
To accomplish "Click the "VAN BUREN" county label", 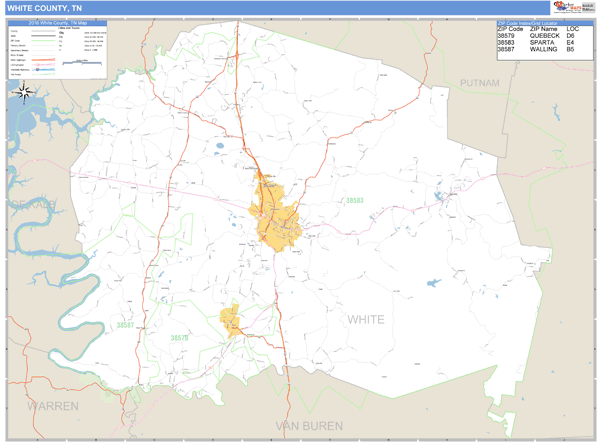I will coord(309,426).
